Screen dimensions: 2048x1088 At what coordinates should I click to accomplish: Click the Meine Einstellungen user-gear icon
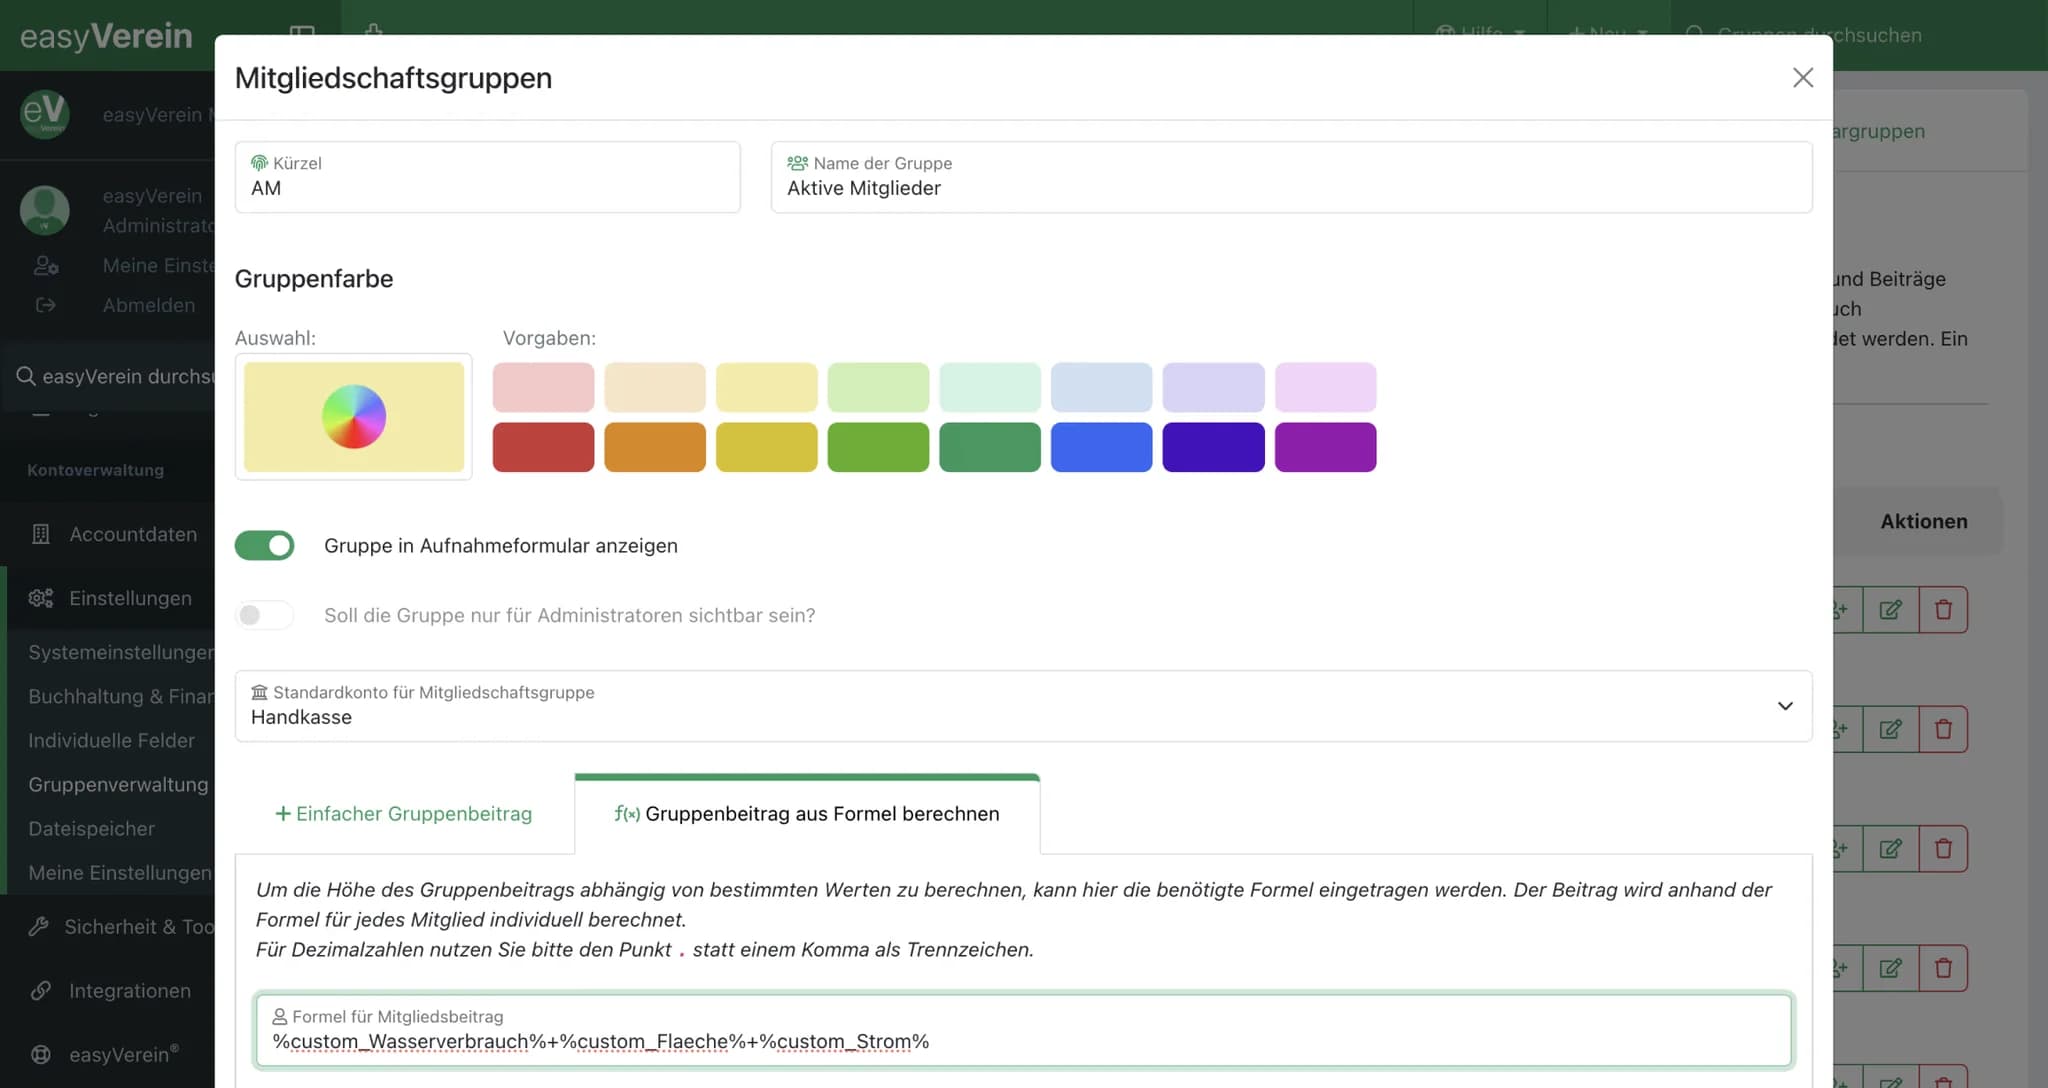point(46,266)
